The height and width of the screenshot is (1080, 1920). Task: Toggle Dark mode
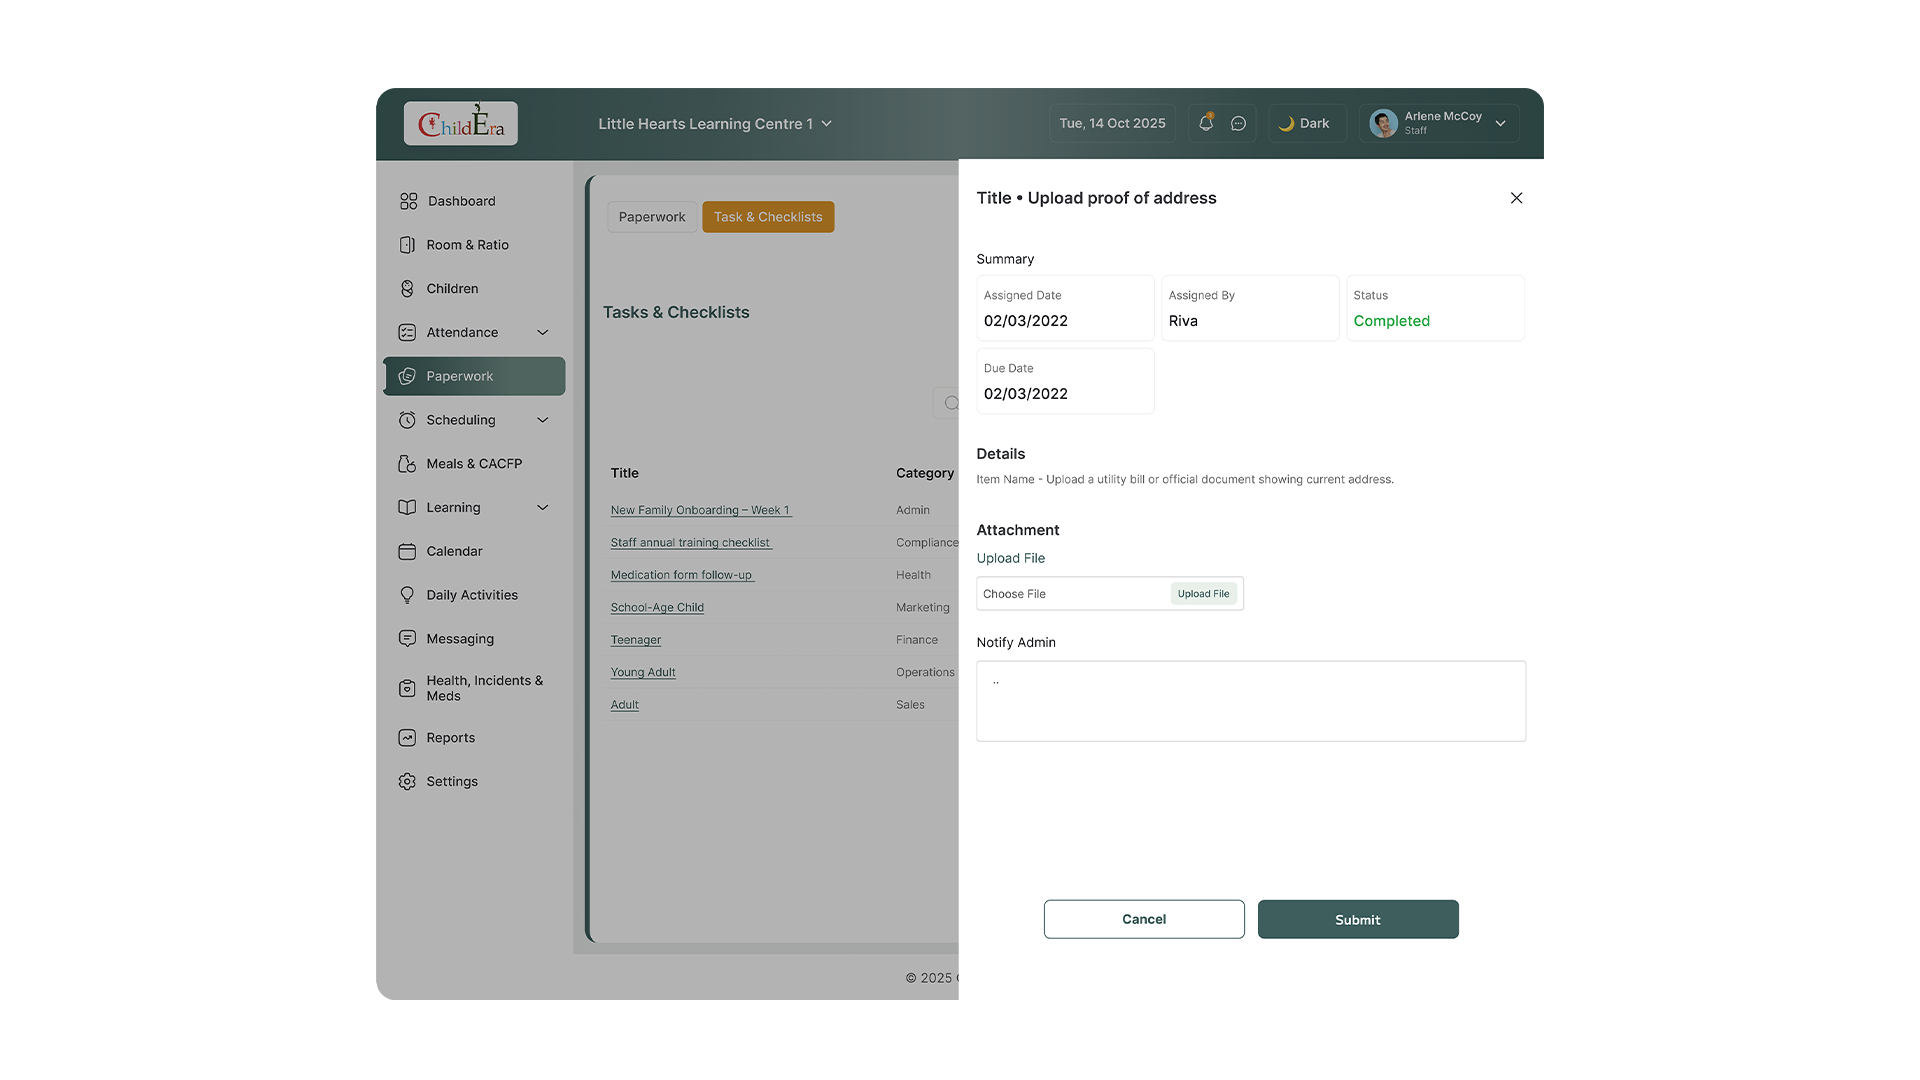pos(1307,123)
